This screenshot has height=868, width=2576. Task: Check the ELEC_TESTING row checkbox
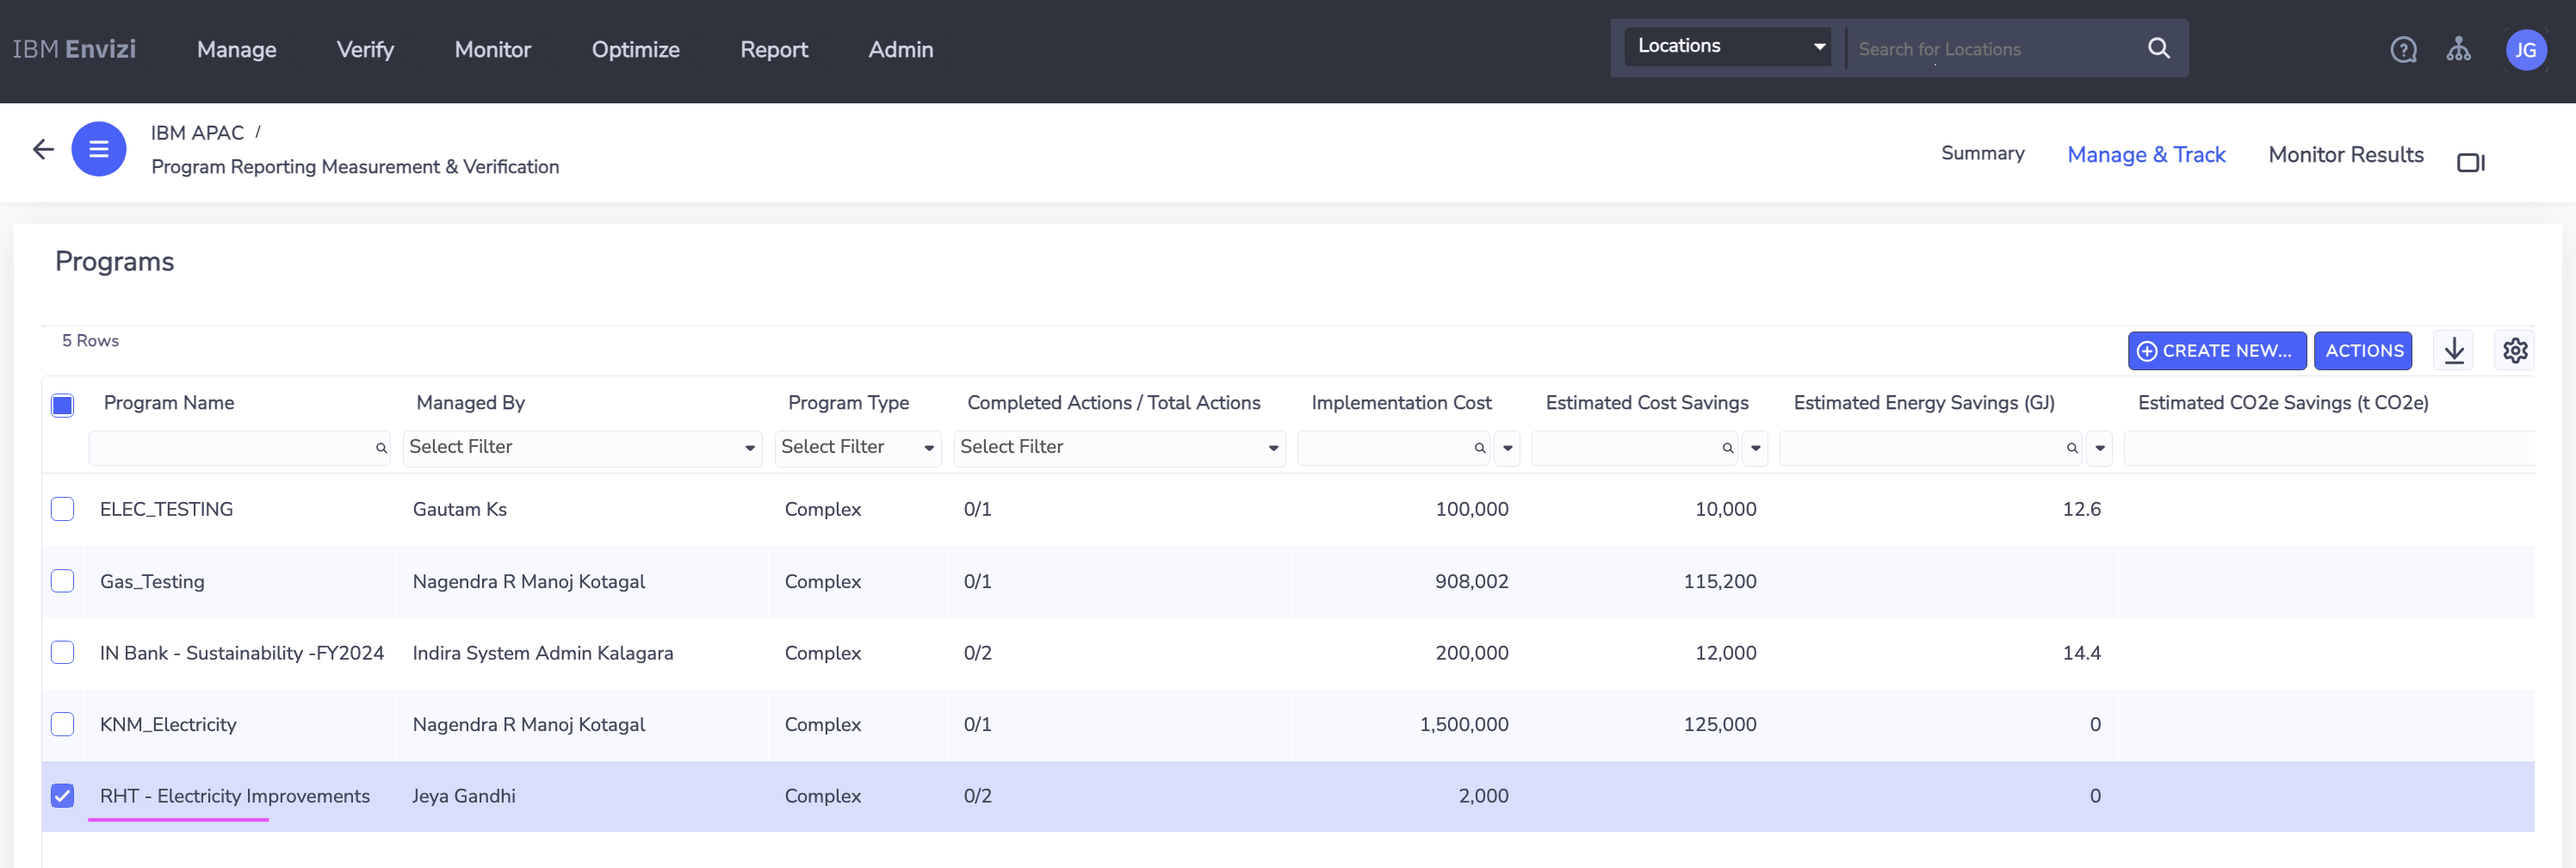(x=62, y=509)
